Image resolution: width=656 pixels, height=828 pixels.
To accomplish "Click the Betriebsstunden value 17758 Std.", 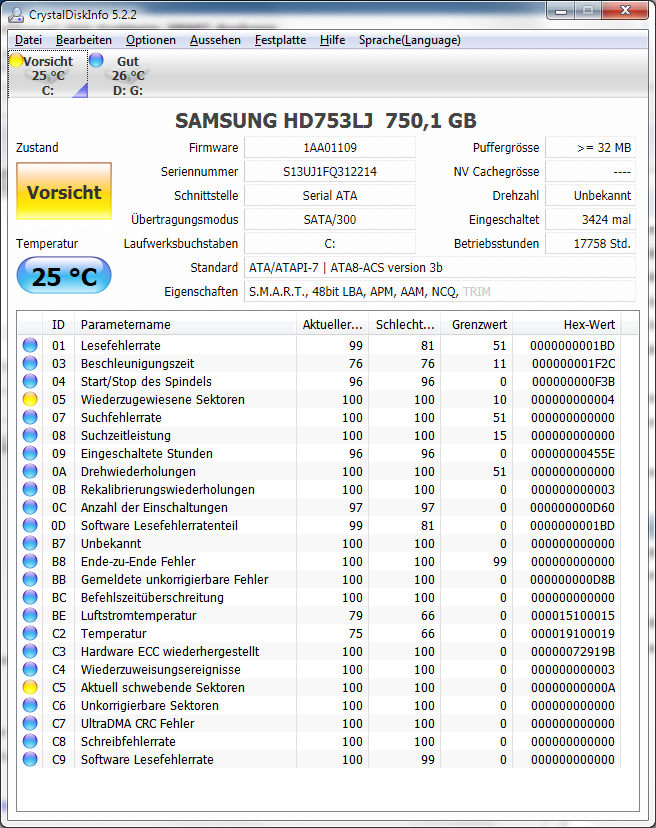I will (590, 244).
